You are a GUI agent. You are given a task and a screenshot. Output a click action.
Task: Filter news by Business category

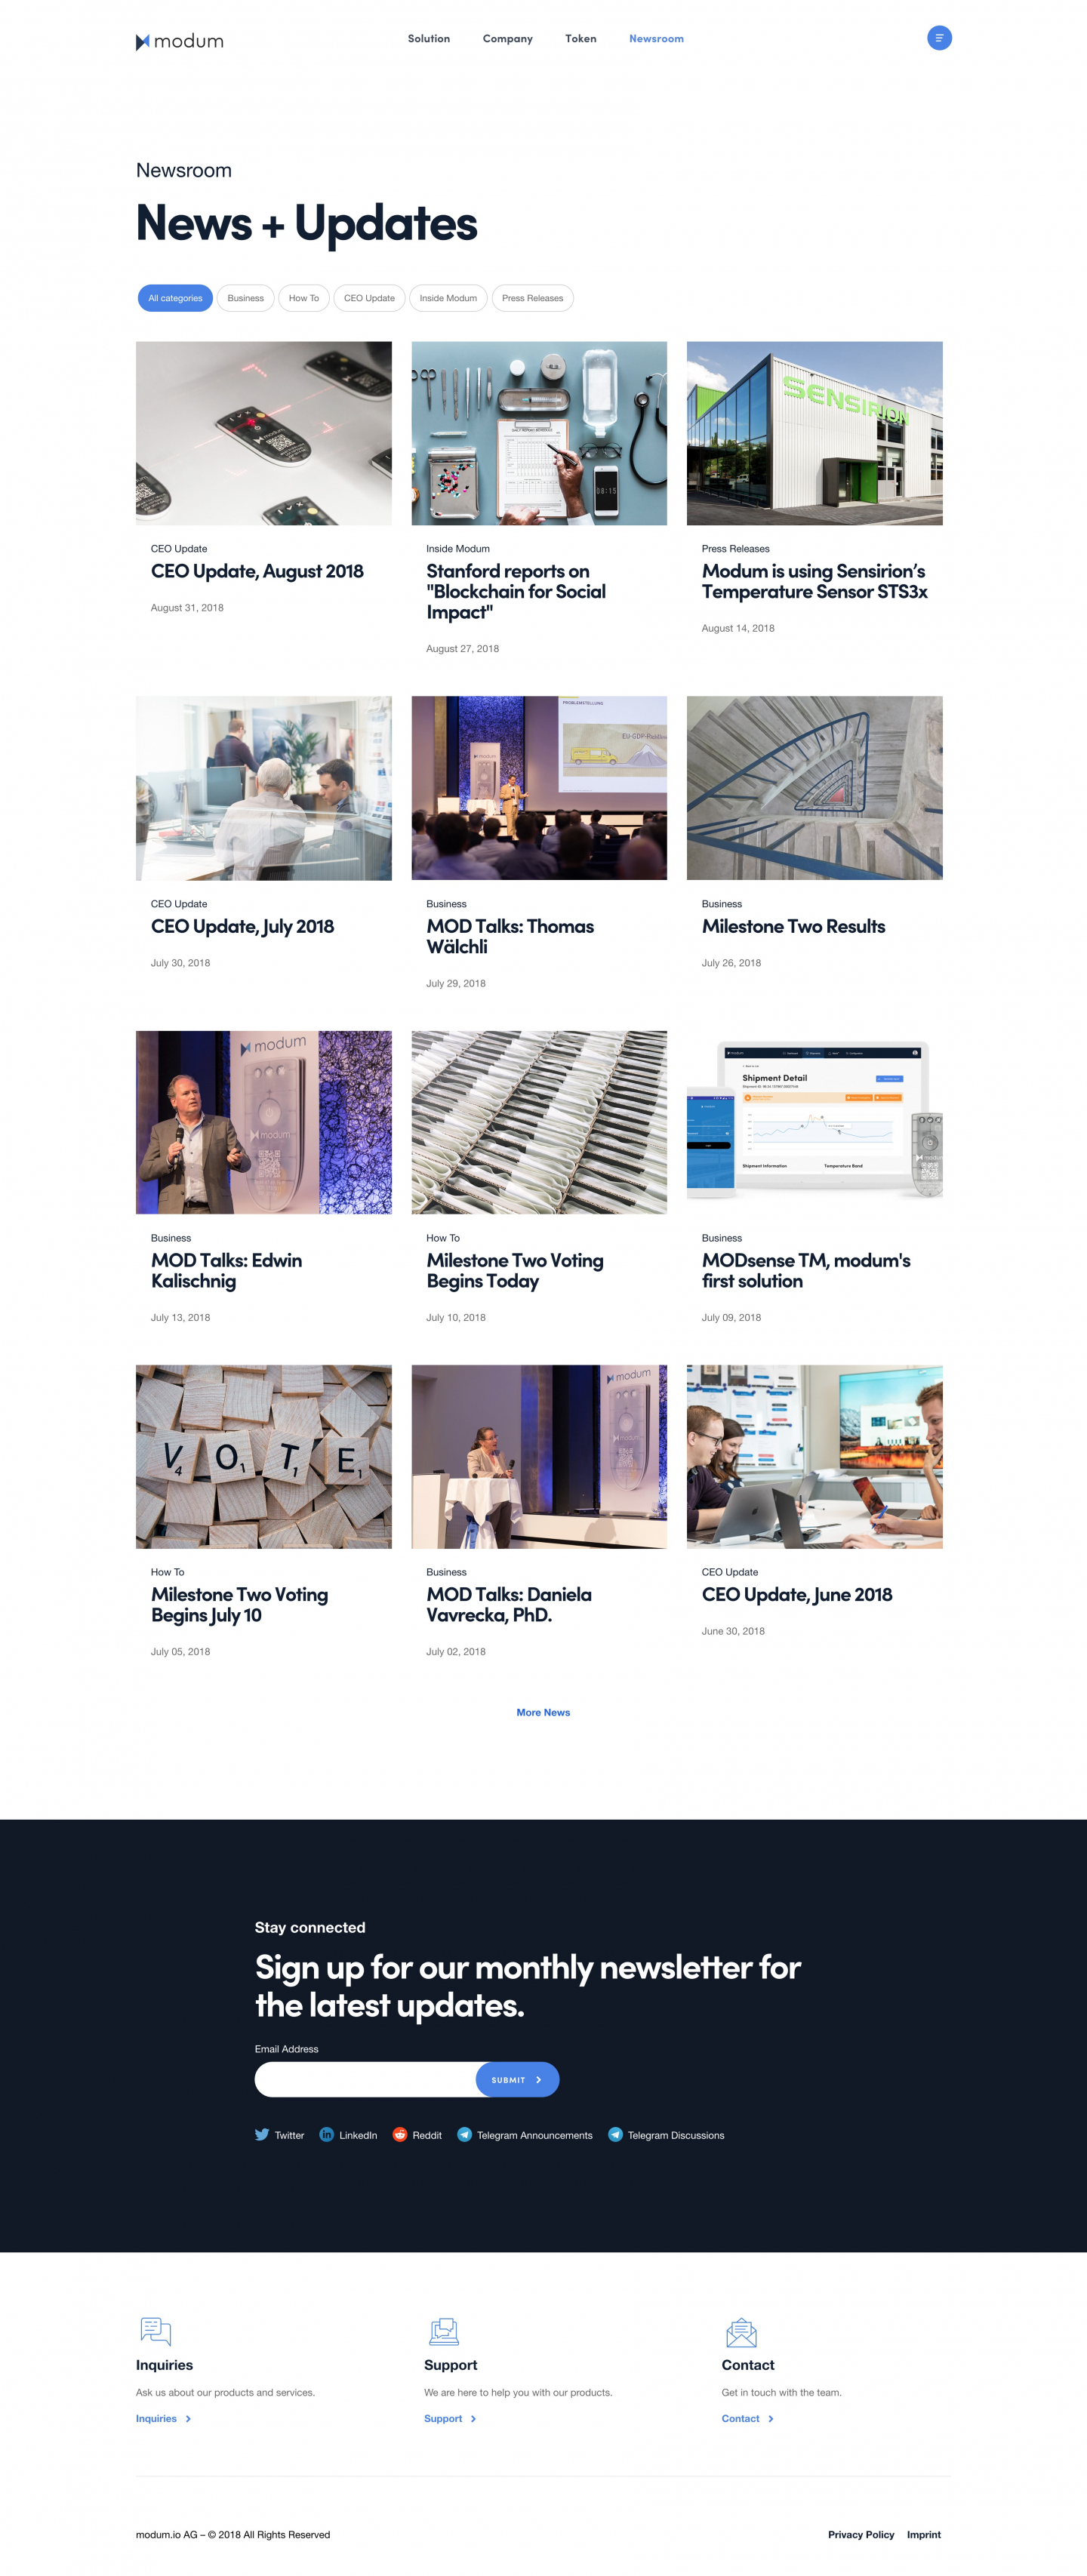pyautogui.click(x=245, y=298)
